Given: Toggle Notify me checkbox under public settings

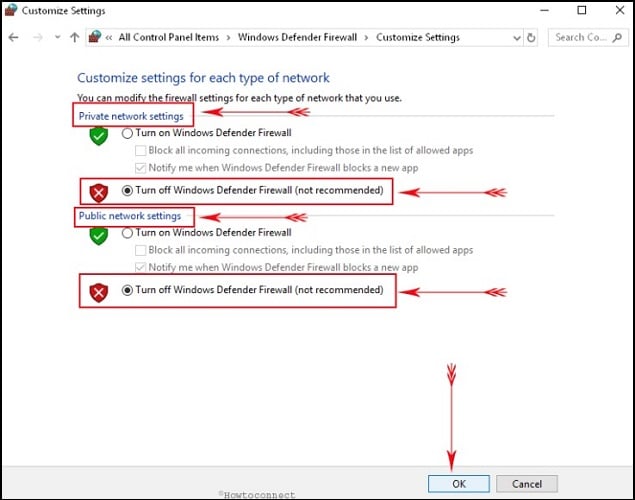Looking at the screenshot, I should [141, 268].
